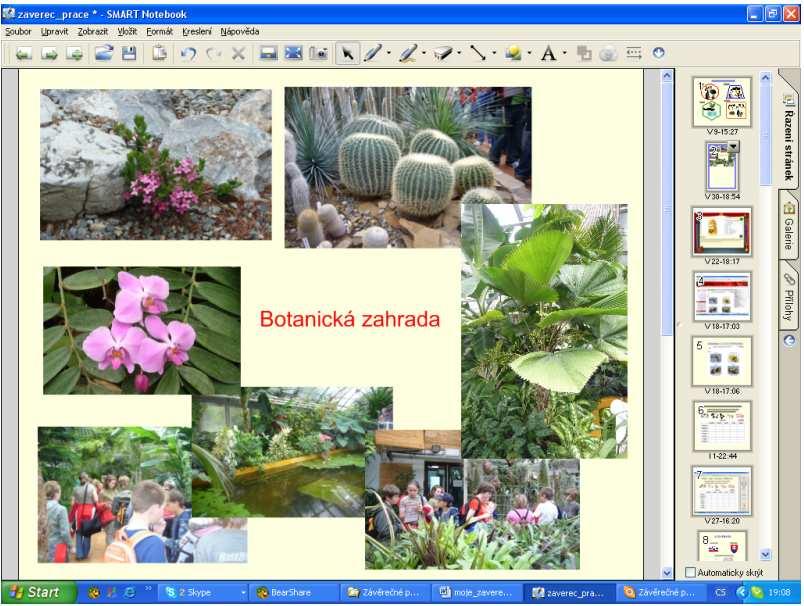The height and width of the screenshot is (606, 804).
Task: Click the transparency tool icon
Action: coord(608,53)
